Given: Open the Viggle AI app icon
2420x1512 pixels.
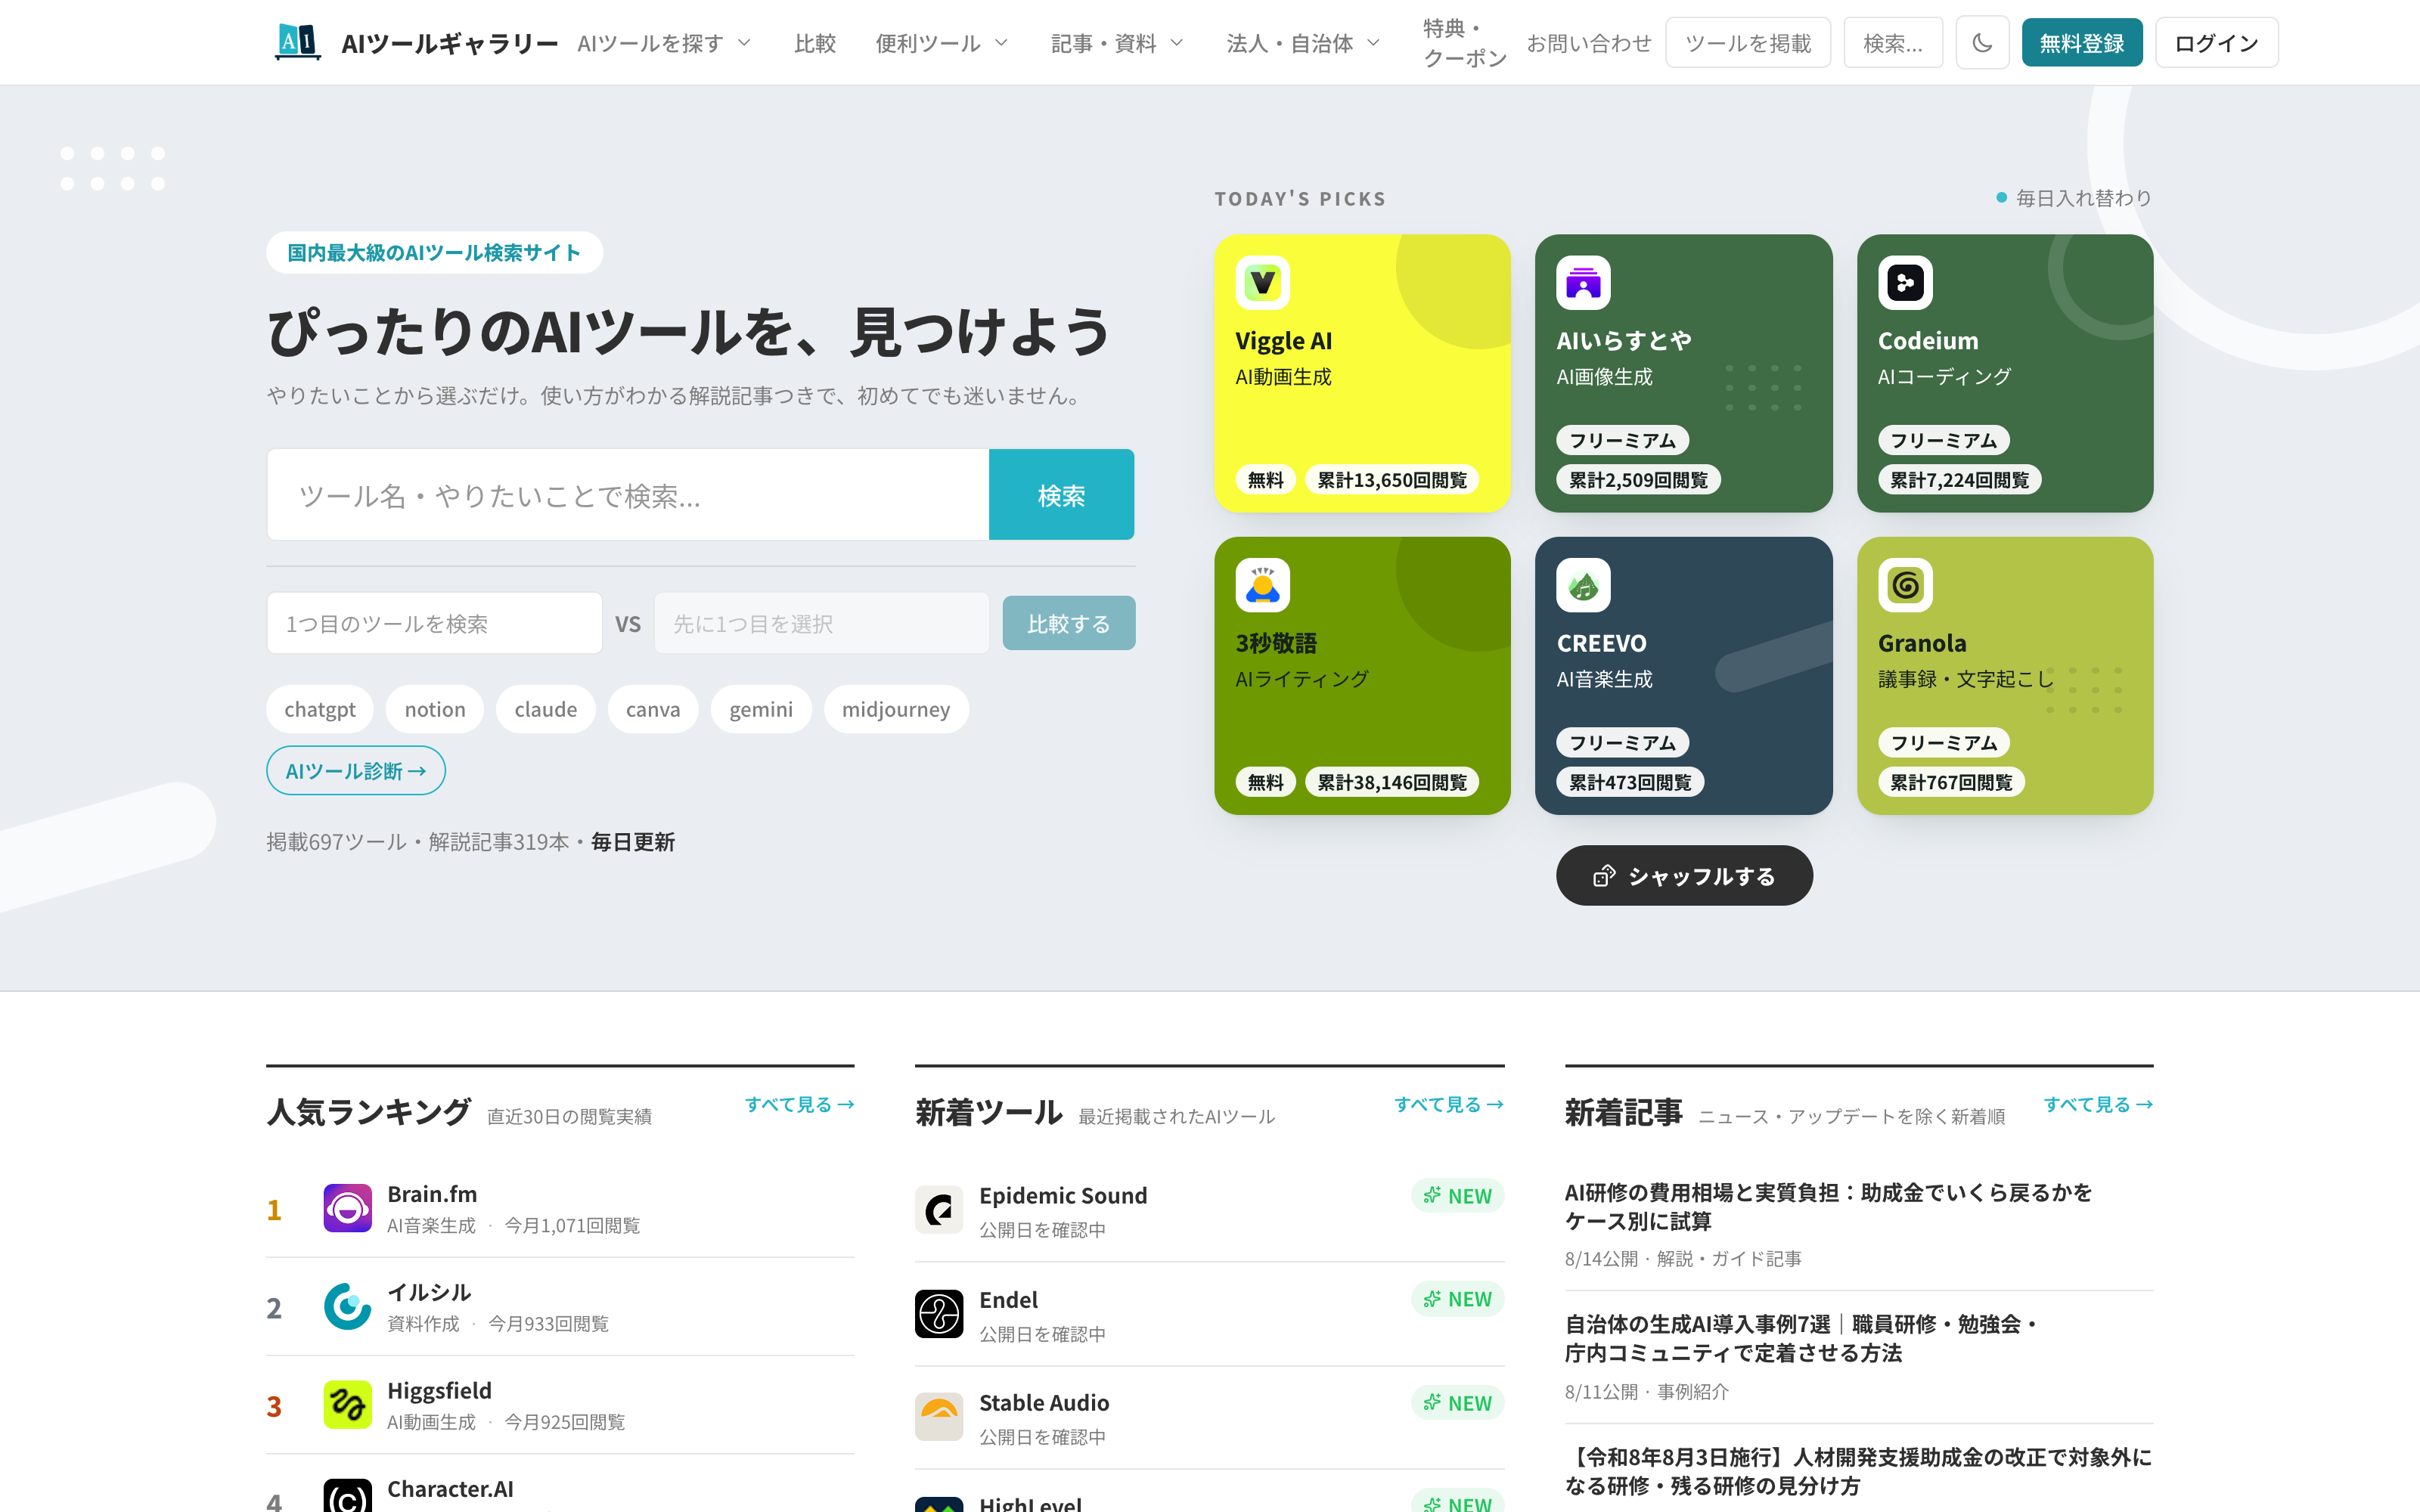Looking at the screenshot, I should (x=1262, y=283).
